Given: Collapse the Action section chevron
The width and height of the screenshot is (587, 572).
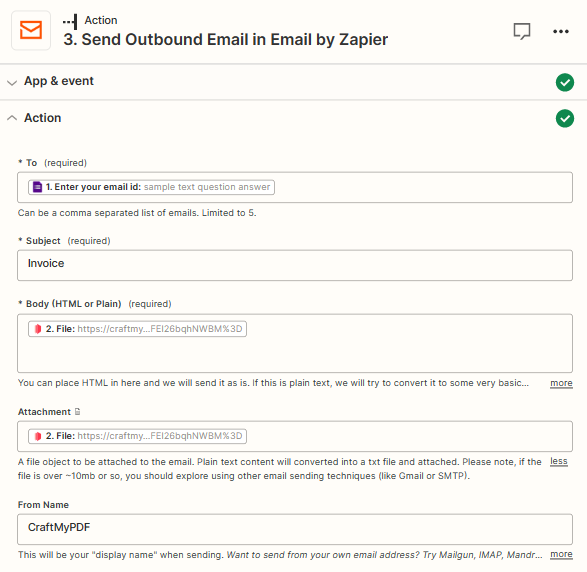Looking at the screenshot, I should (12, 118).
